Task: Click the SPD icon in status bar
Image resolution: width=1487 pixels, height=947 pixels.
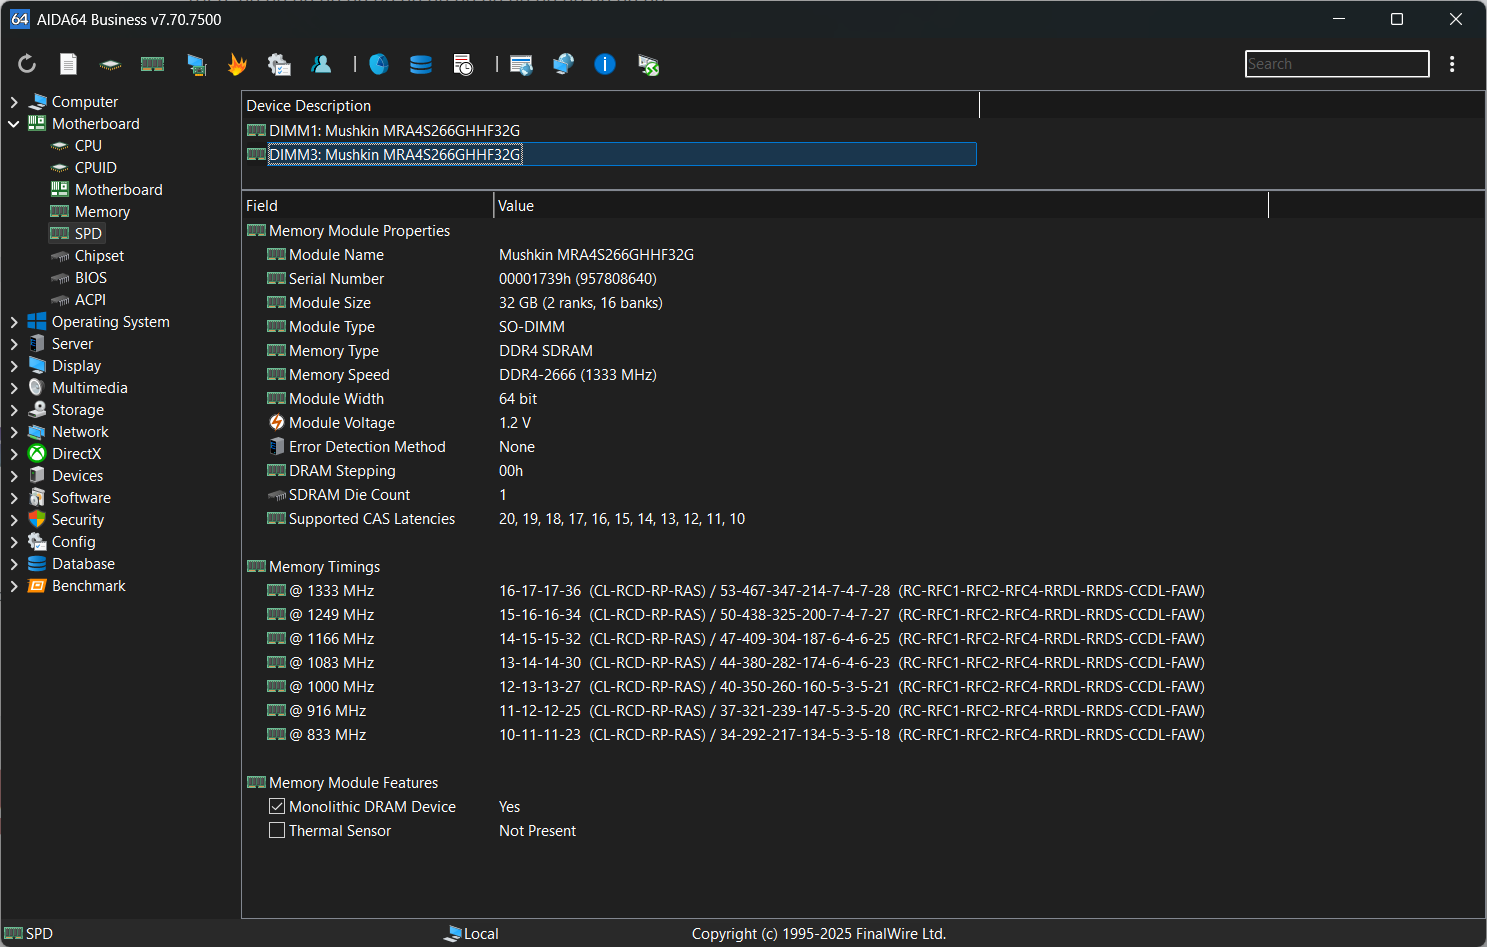Action: point(13,933)
